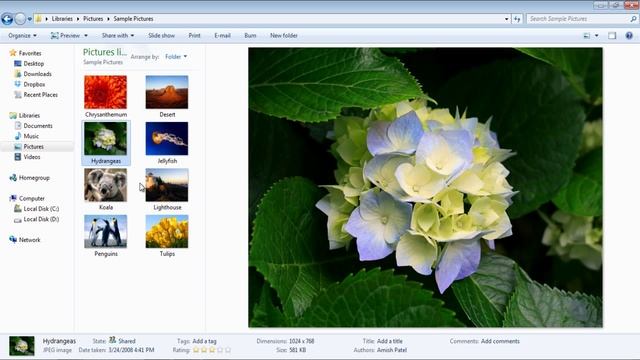Screen dimensions: 640x360
Task: Click the Forward navigation arrow
Action: [20, 19]
